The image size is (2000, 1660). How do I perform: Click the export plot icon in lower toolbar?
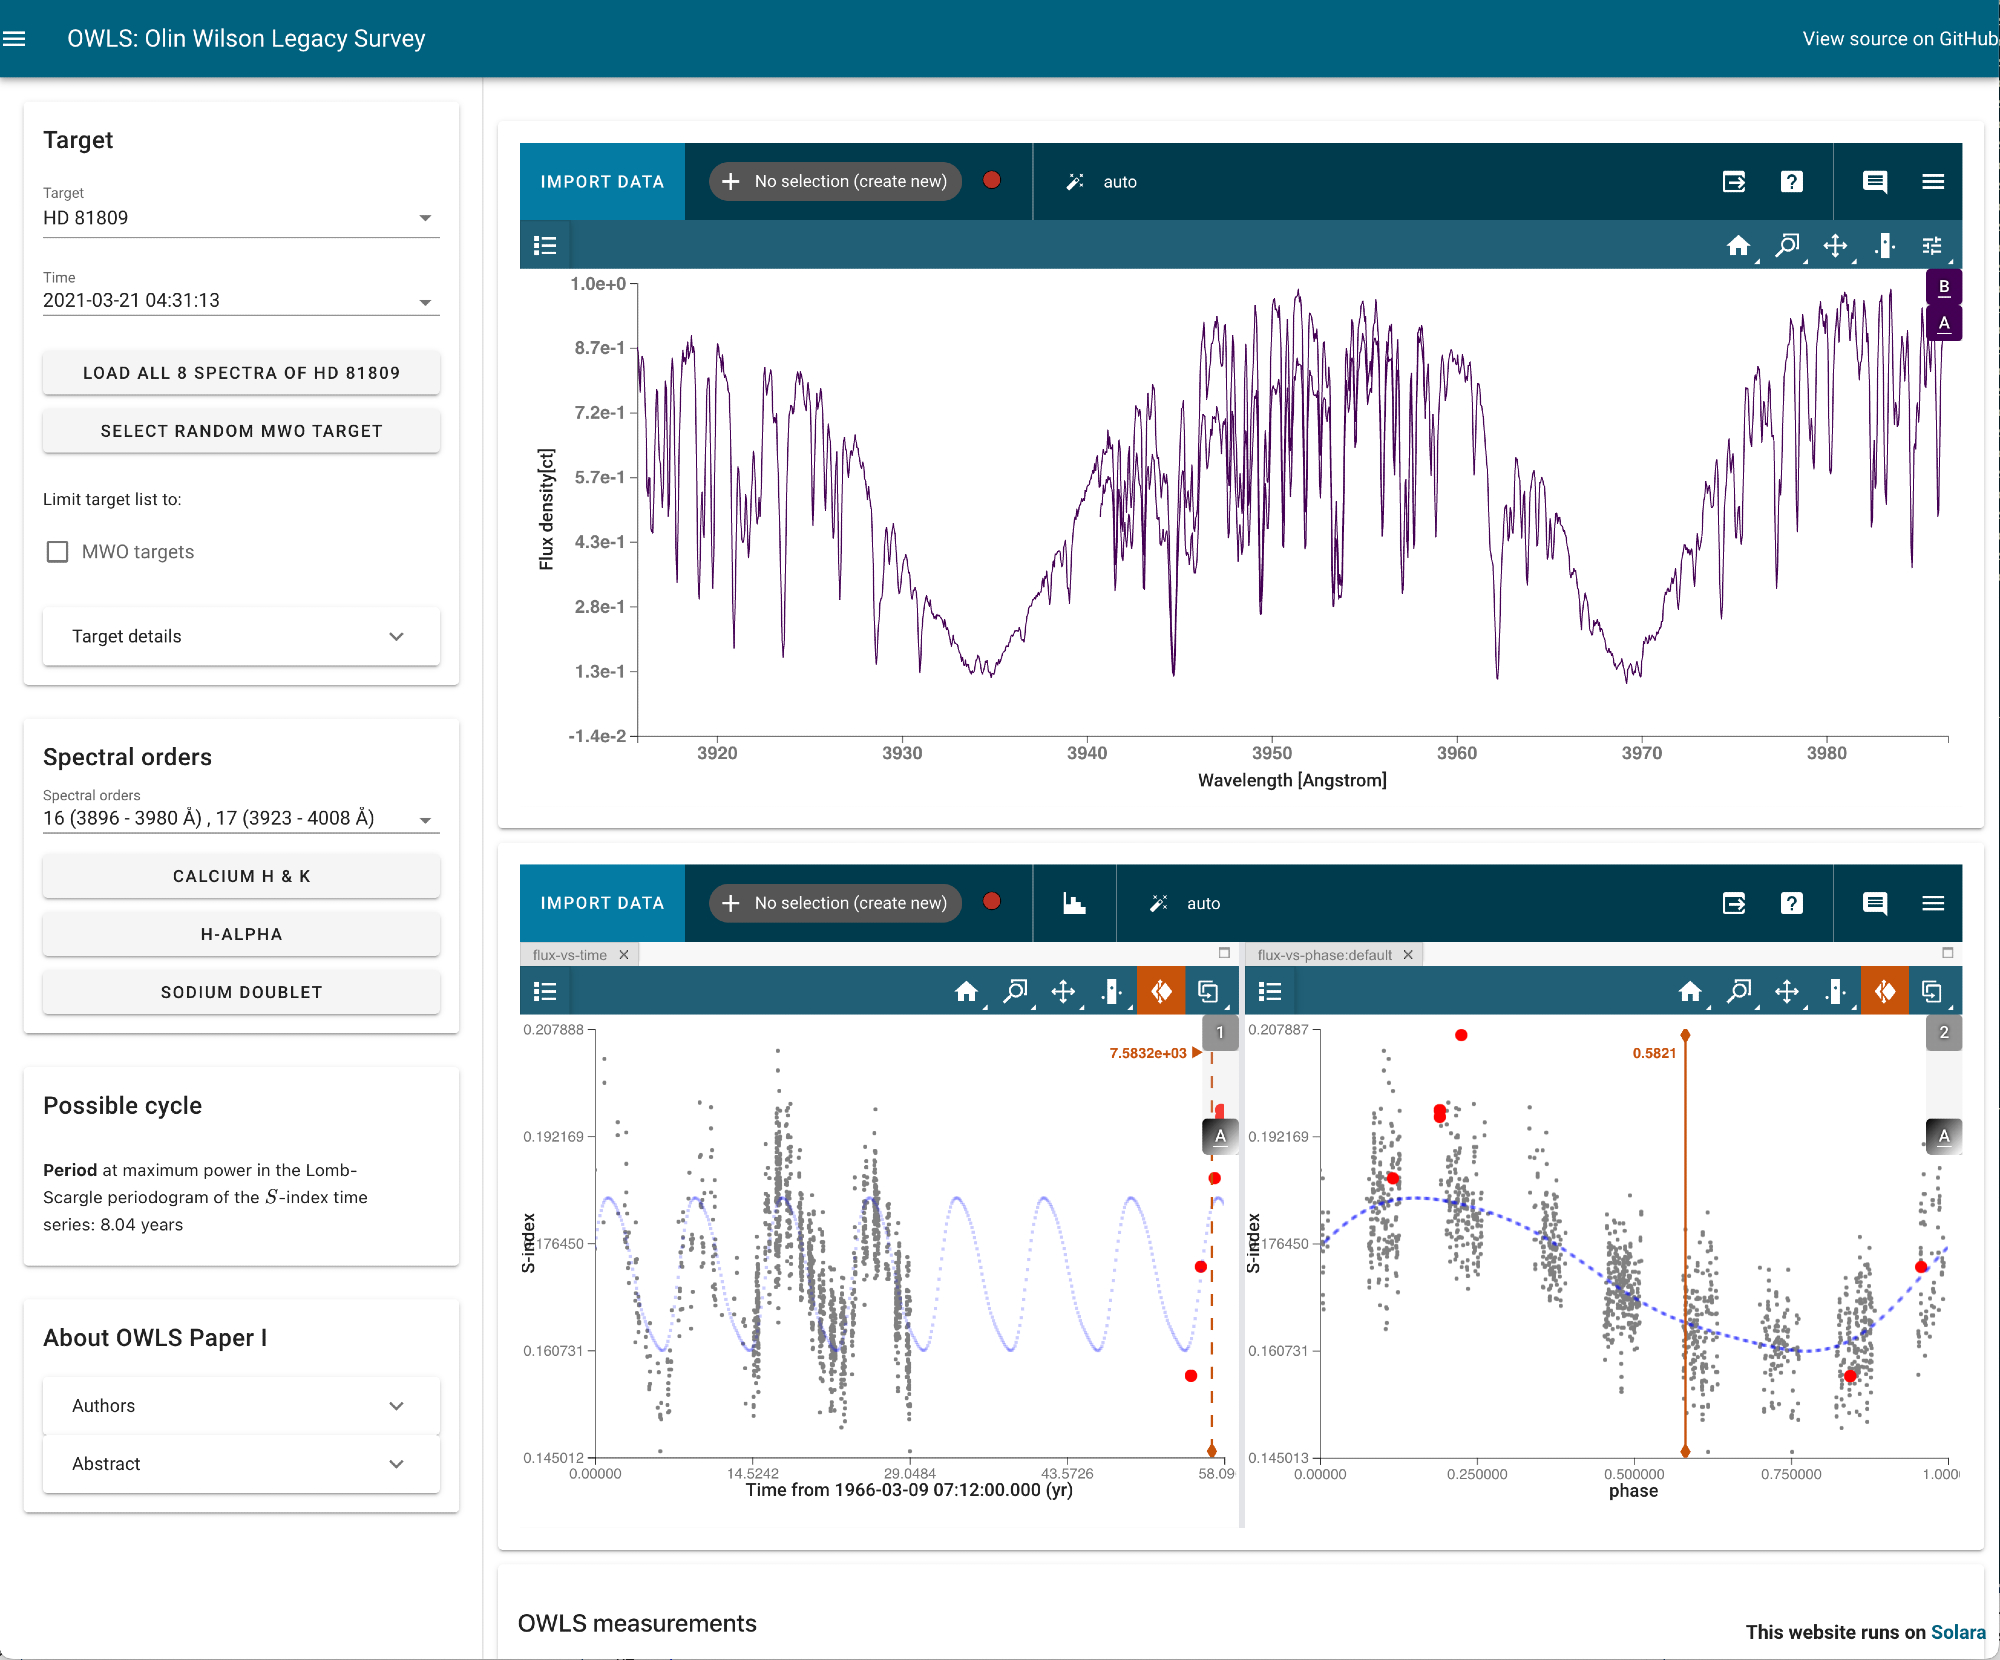(1734, 904)
